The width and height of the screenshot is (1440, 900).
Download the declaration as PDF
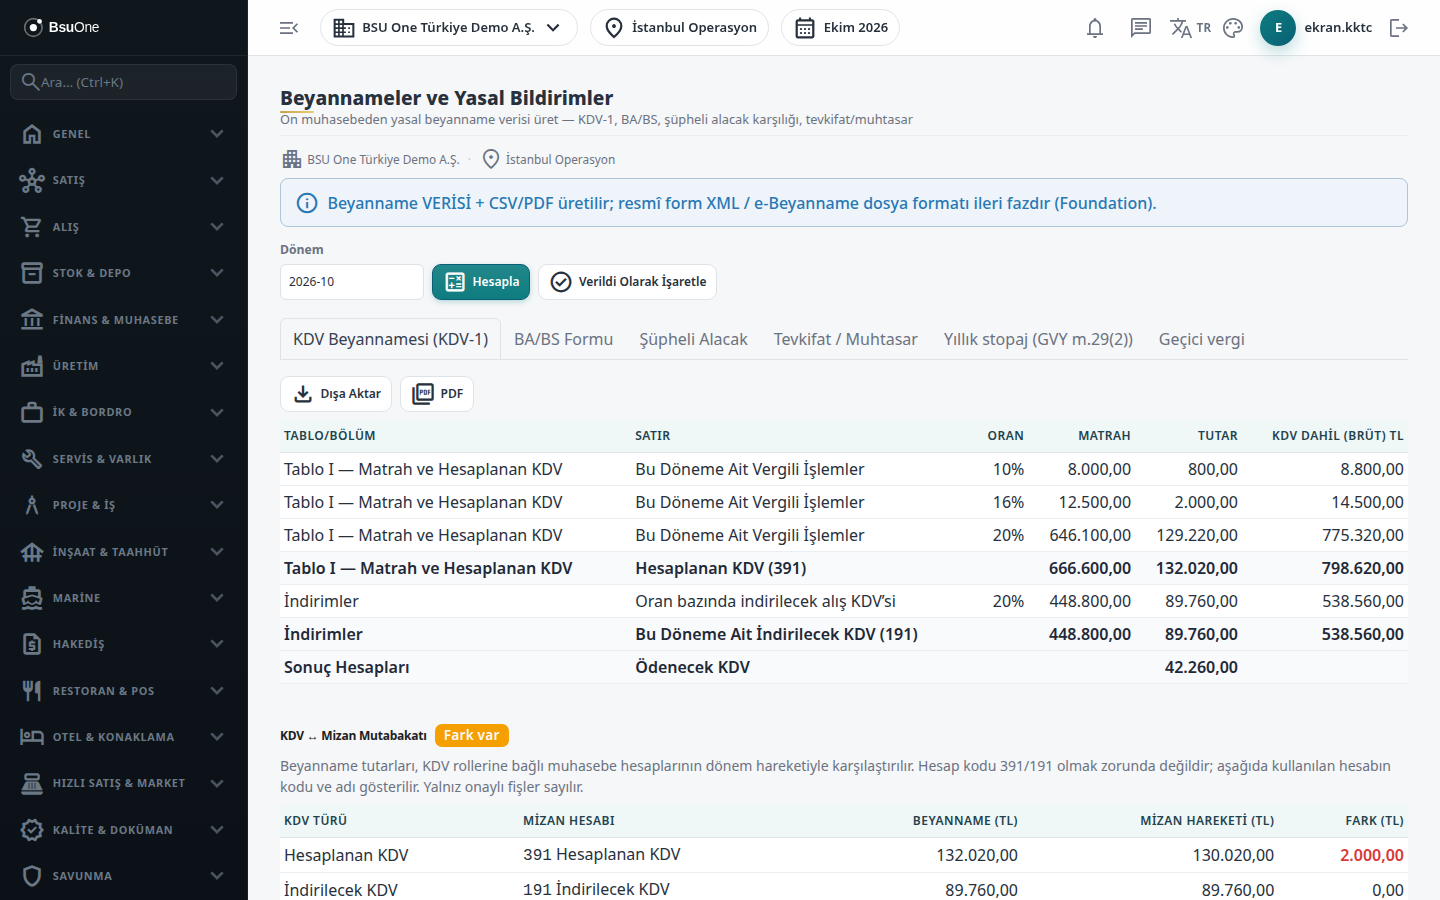(x=437, y=394)
